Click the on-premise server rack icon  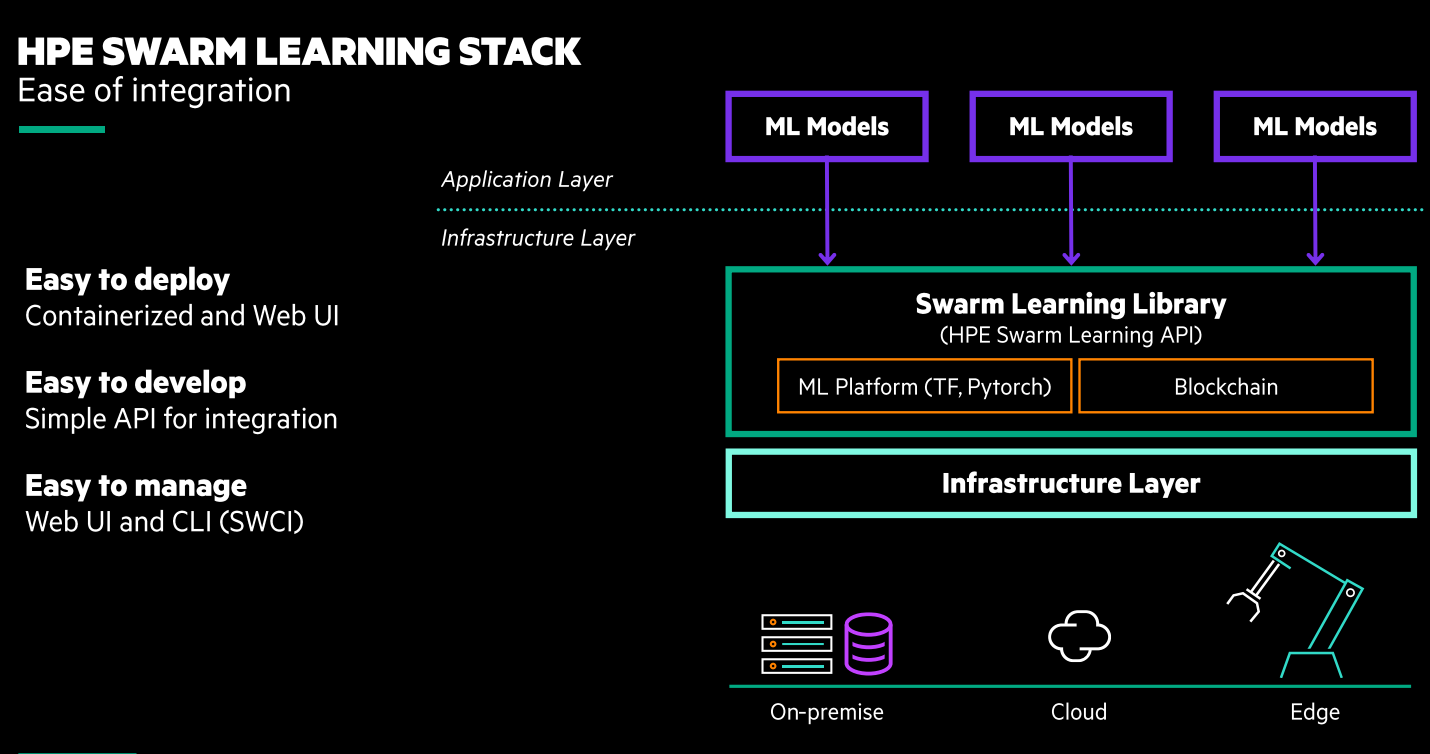pos(797,644)
